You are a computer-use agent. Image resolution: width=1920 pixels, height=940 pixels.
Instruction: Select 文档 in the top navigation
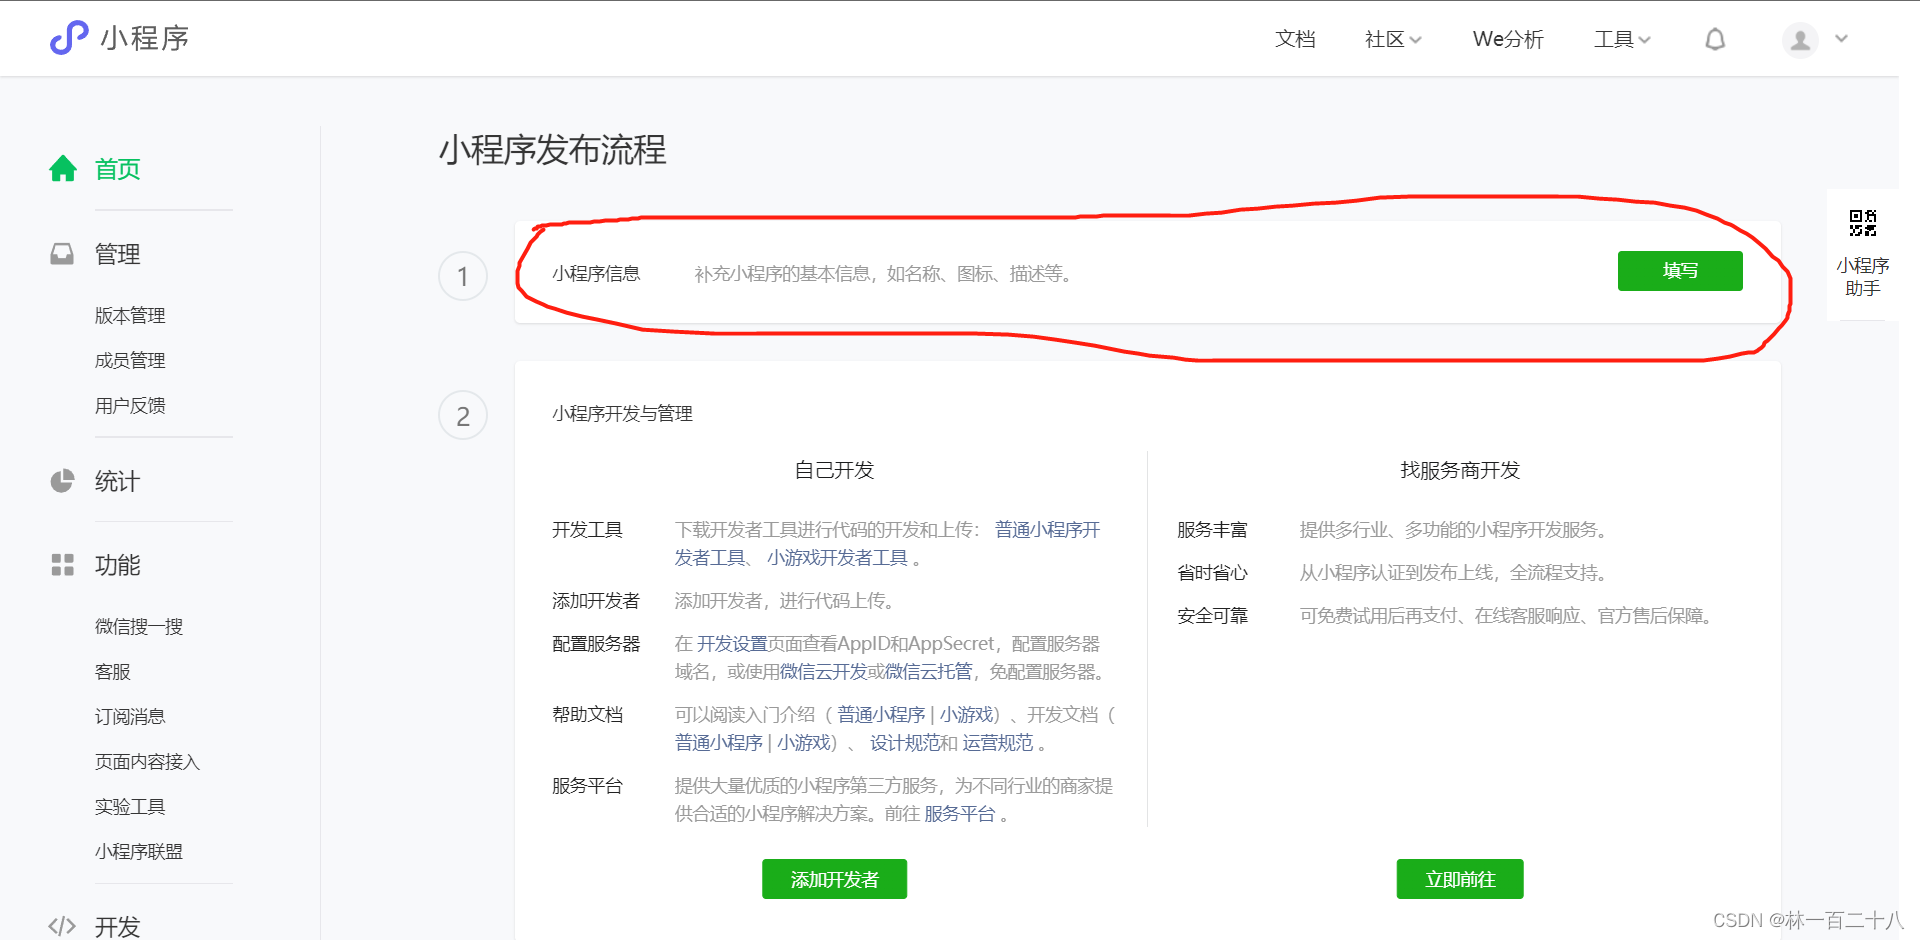coord(1295,39)
